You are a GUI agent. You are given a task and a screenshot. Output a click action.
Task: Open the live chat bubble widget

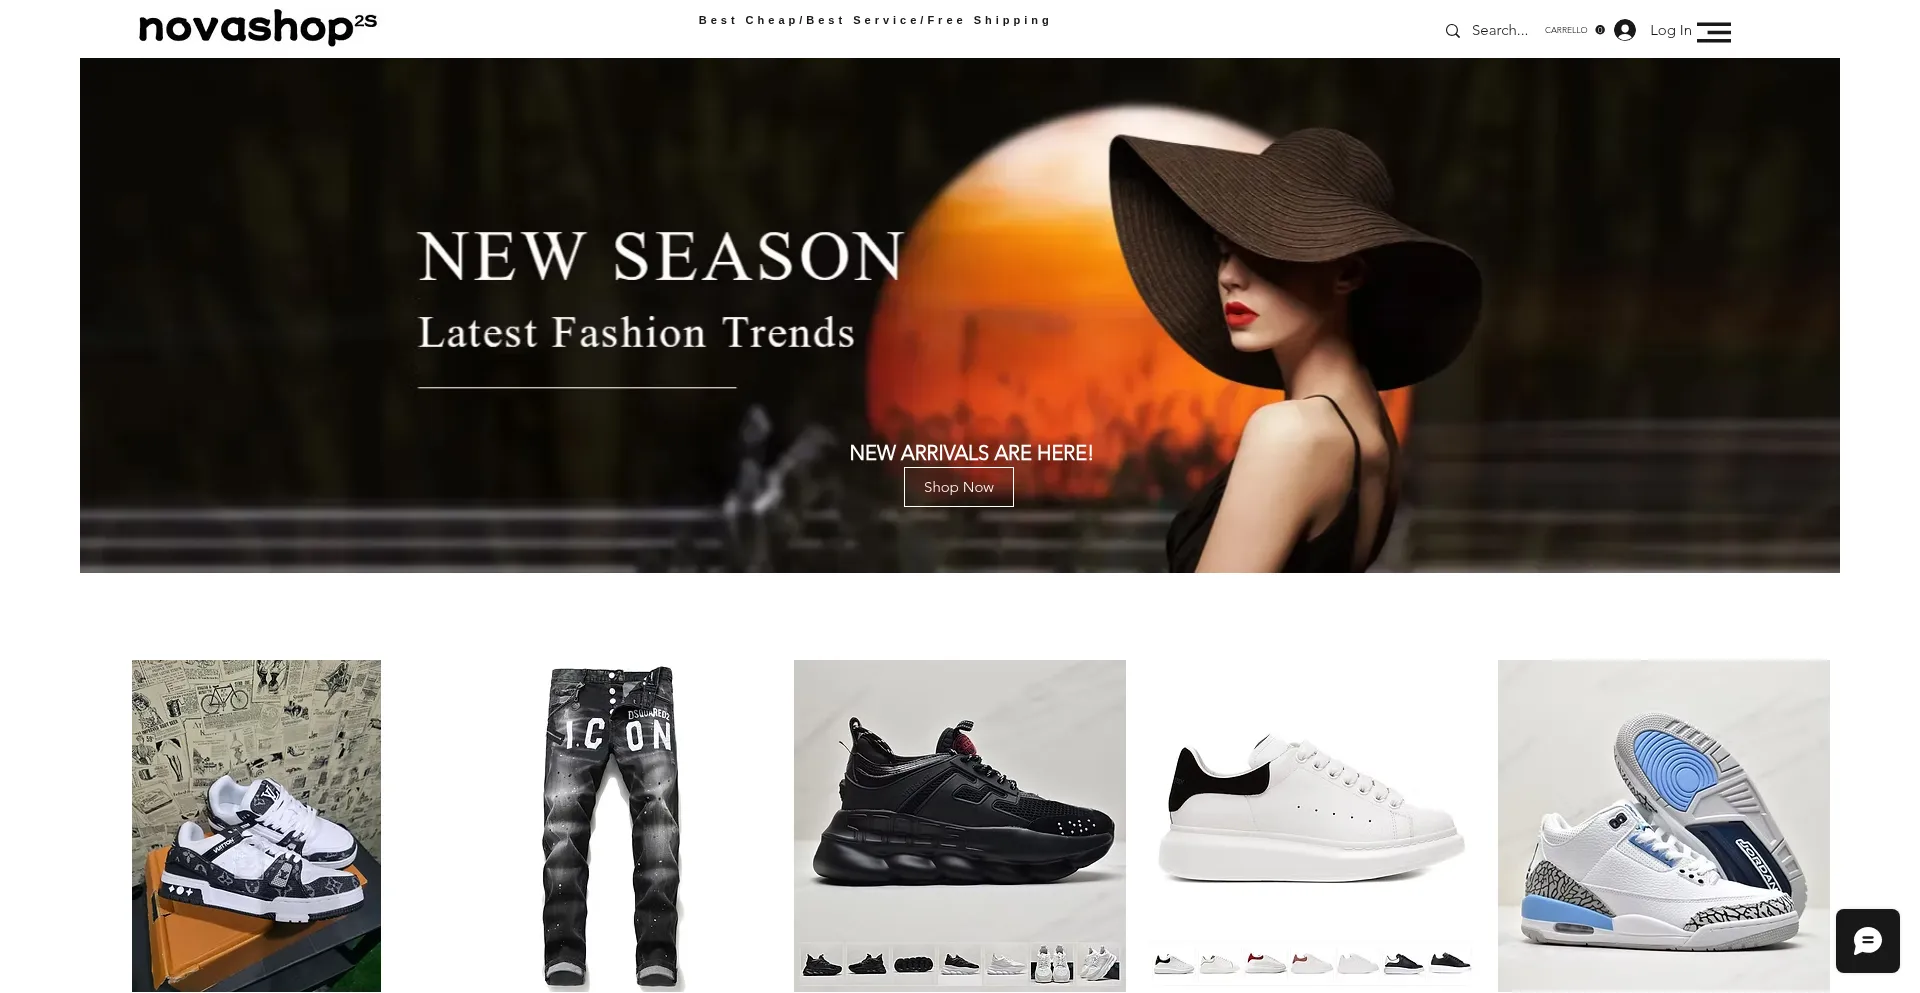click(1867, 941)
